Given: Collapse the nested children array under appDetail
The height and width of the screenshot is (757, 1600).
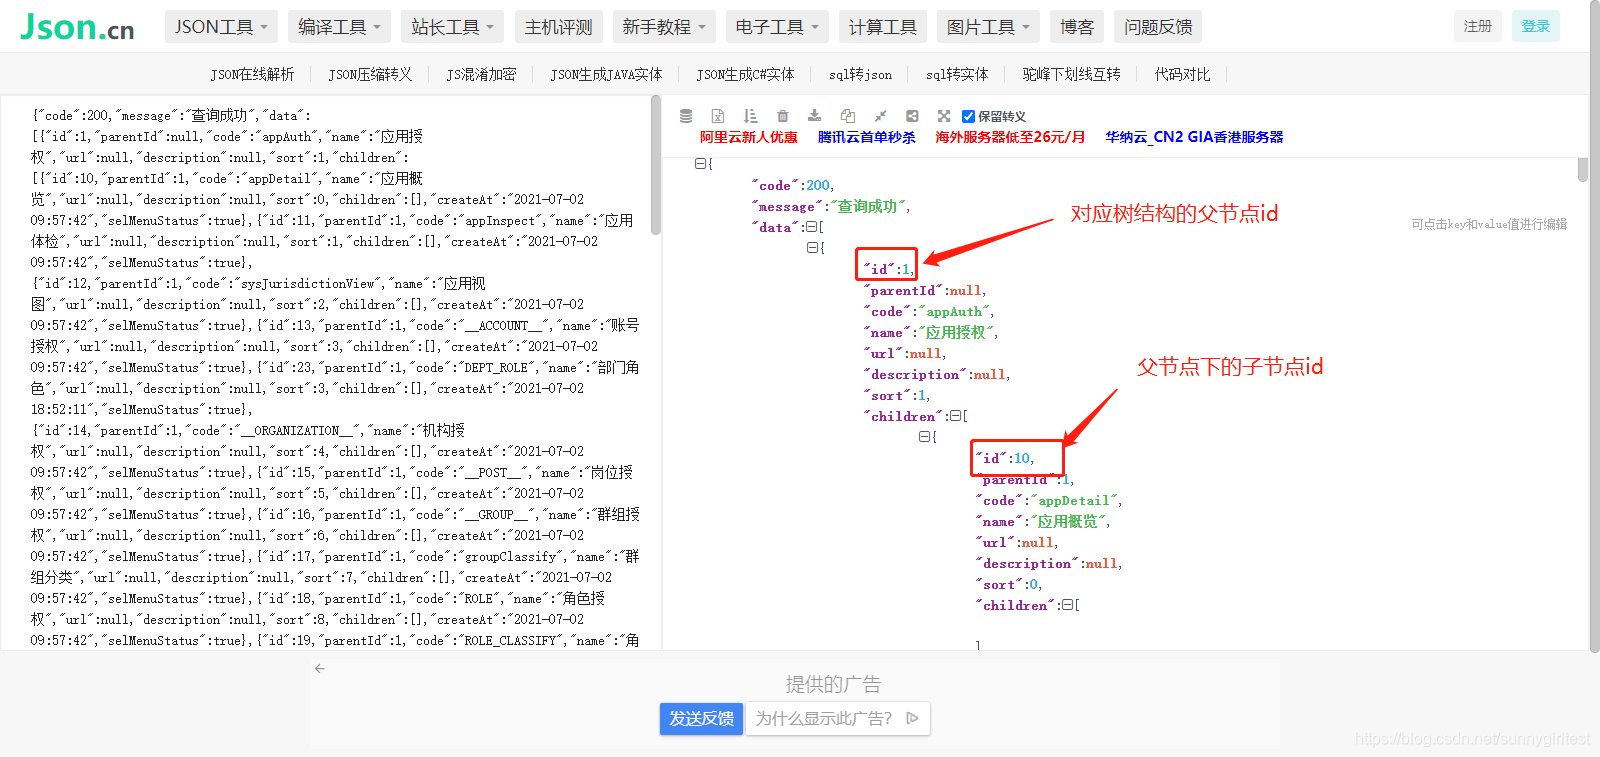Looking at the screenshot, I should [x=1067, y=605].
